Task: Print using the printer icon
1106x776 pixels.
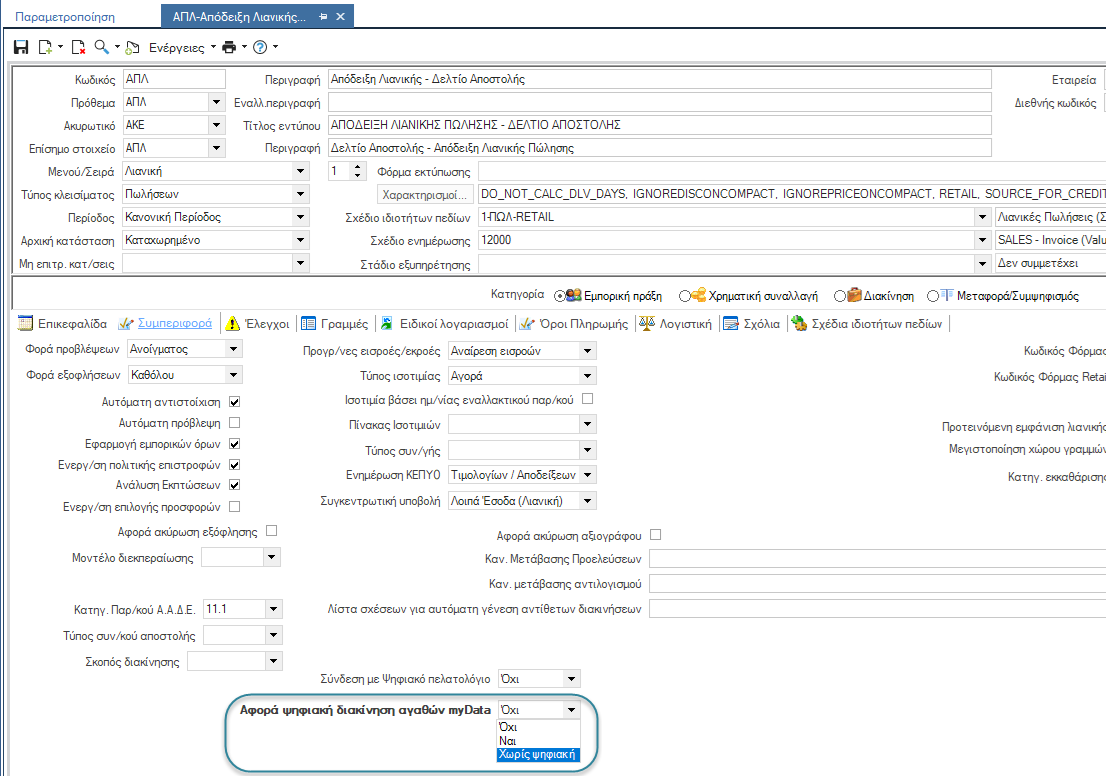Action: (x=229, y=47)
